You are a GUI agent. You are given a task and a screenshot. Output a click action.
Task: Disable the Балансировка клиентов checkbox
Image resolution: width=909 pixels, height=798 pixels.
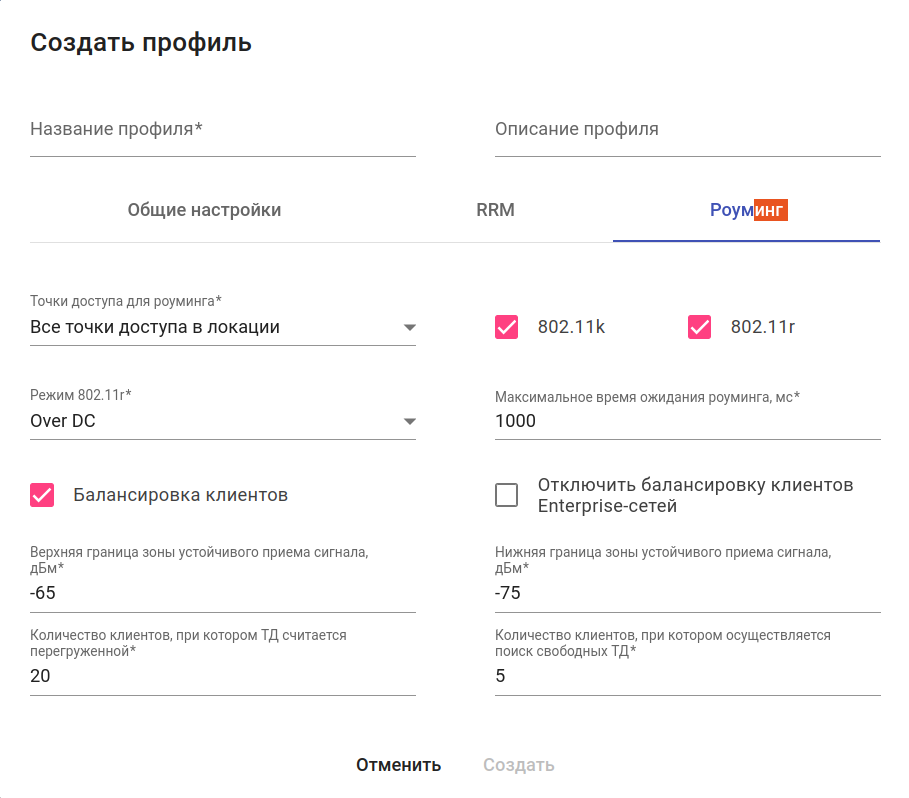point(42,495)
